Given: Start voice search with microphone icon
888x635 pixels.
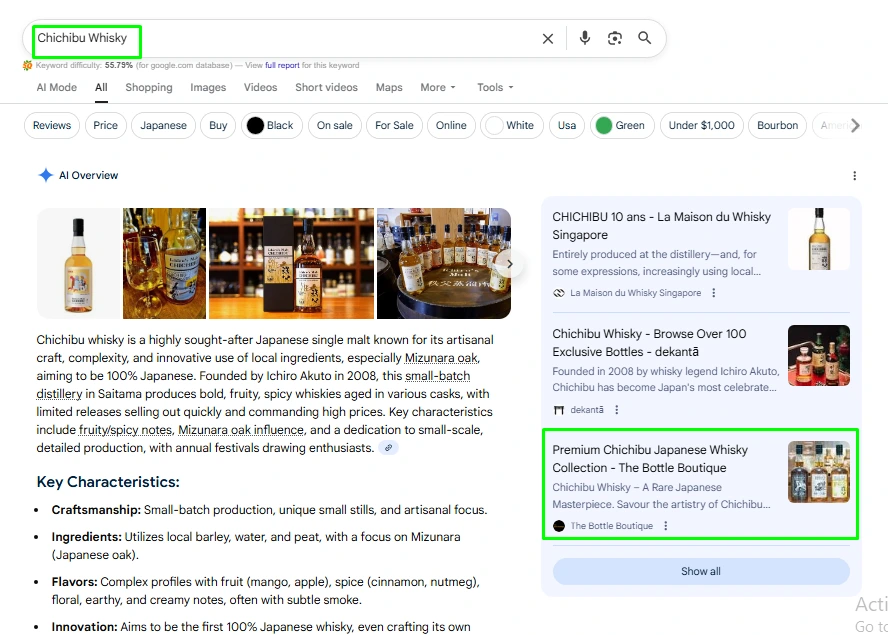Looking at the screenshot, I should click(585, 38).
